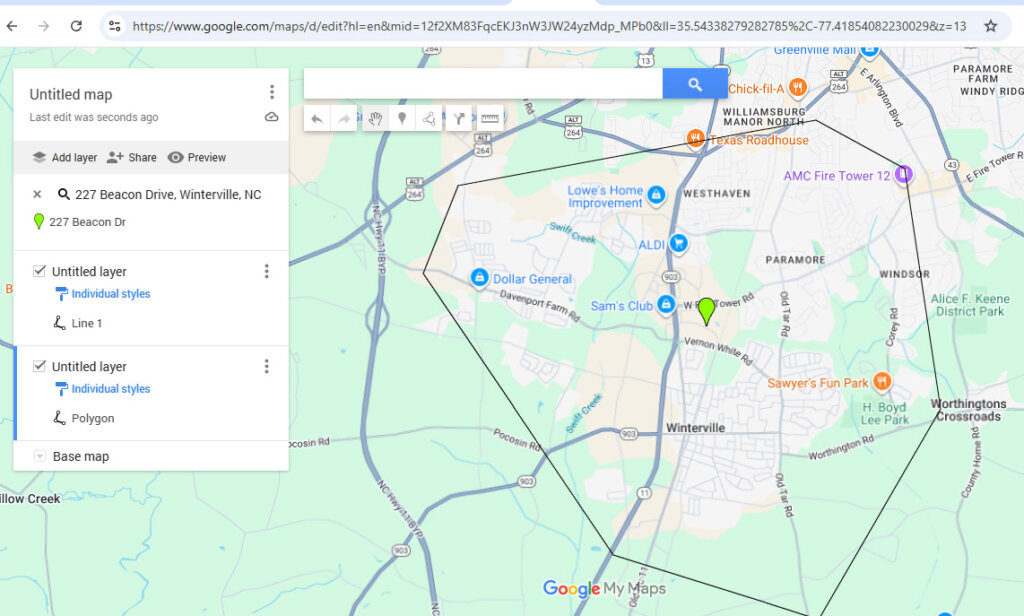Open options menu for Line 1 layer
The width and height of the screenshot is (1024, 616).
click(266, 271)
